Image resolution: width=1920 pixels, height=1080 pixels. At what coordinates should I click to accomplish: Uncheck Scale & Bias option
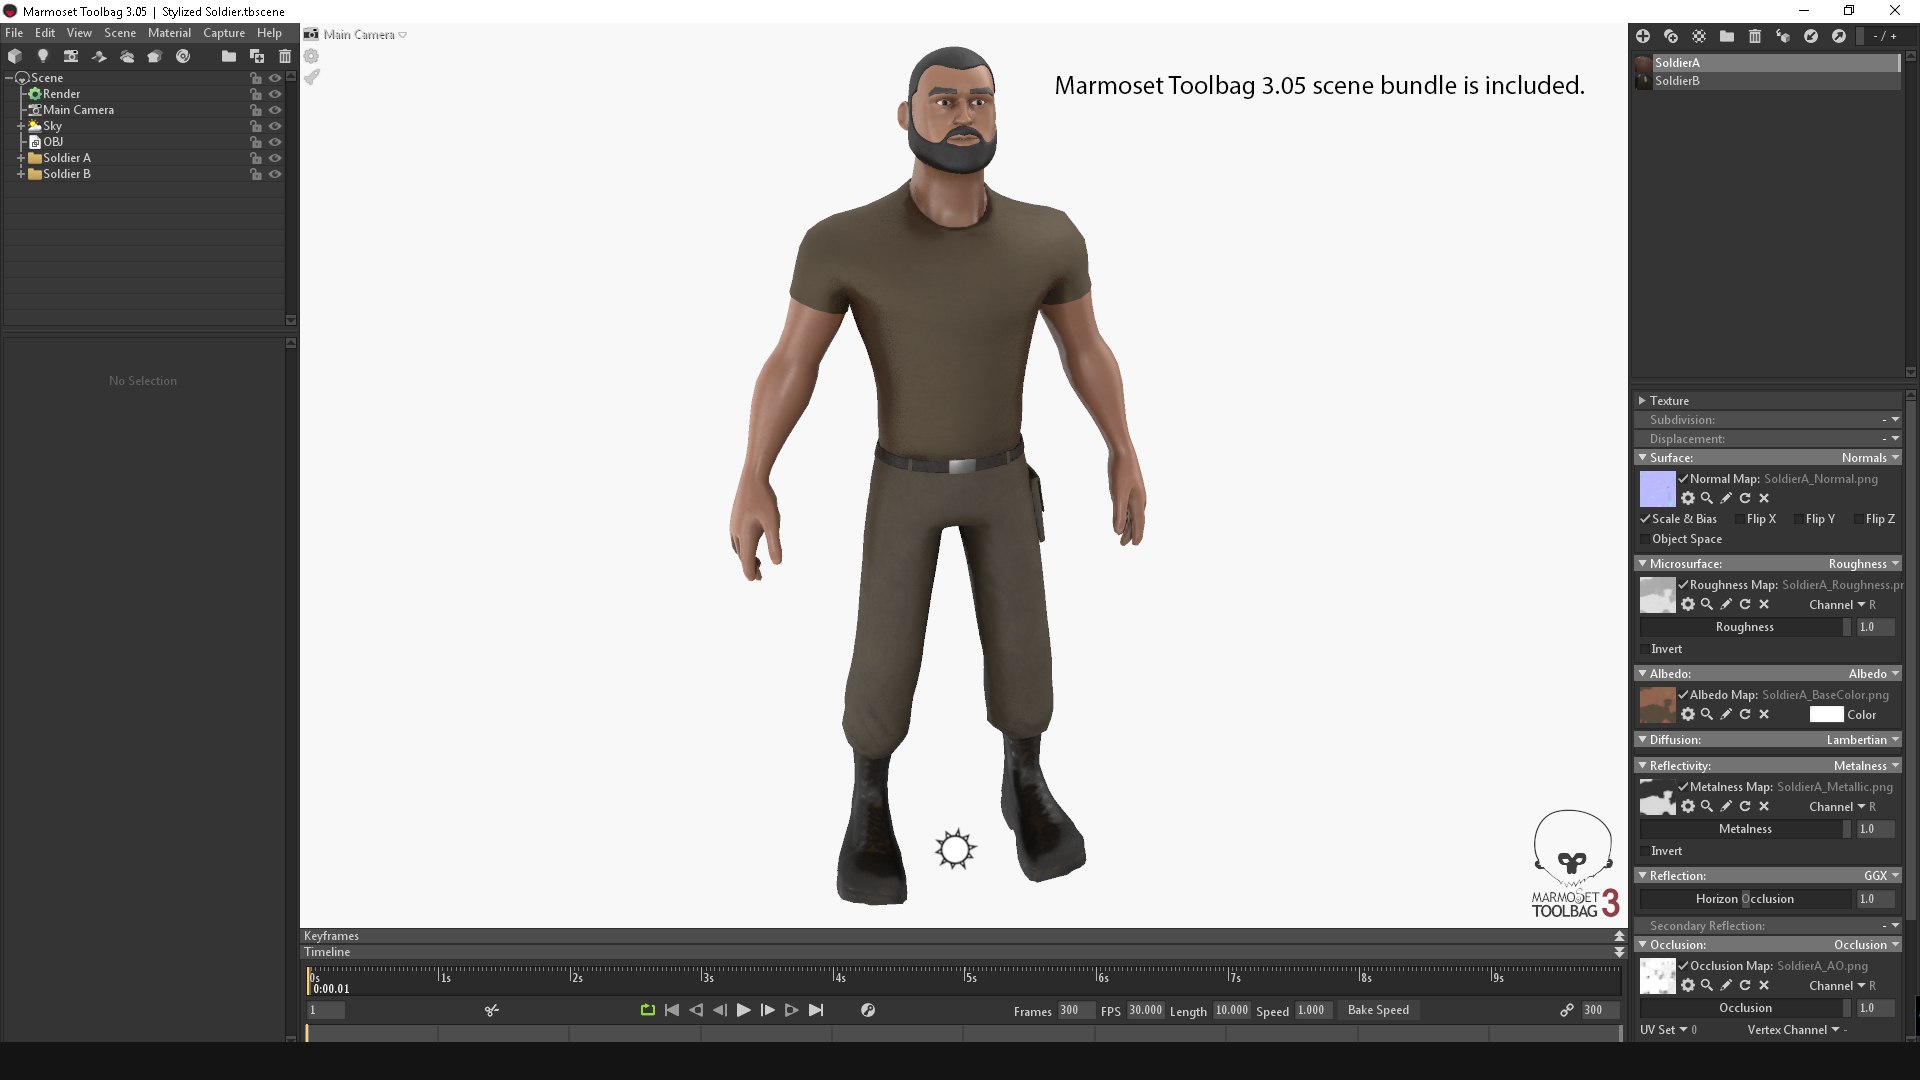(1645, 519)
